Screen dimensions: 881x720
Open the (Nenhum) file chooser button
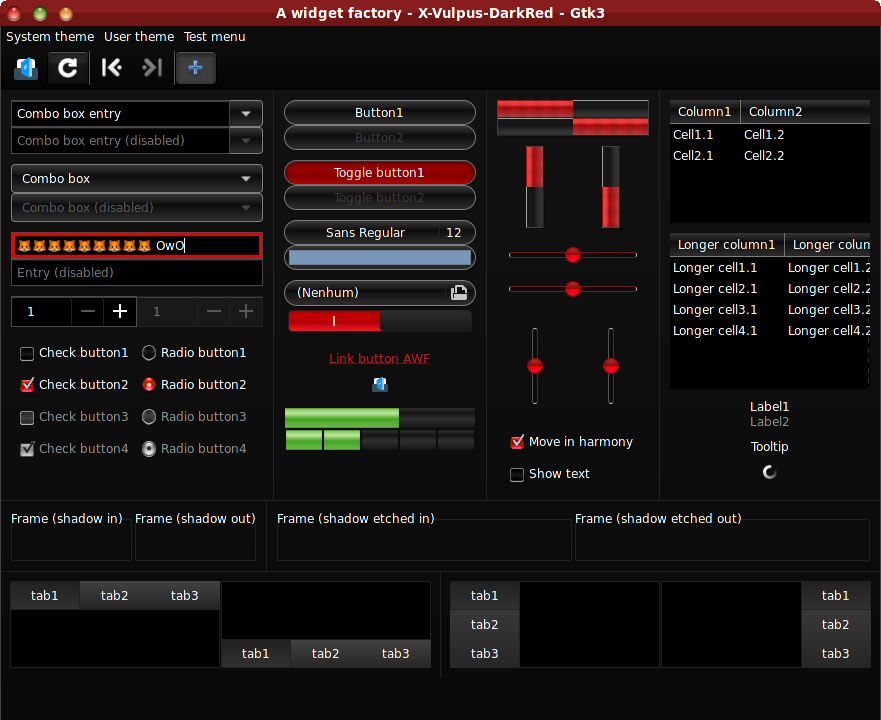[x=380, y=293]
